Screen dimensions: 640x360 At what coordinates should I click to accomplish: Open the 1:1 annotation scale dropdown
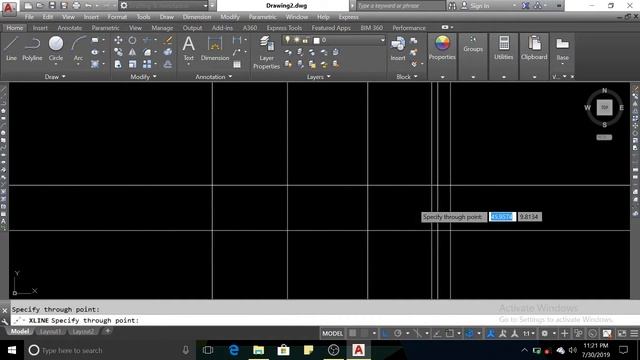[528, 333]
